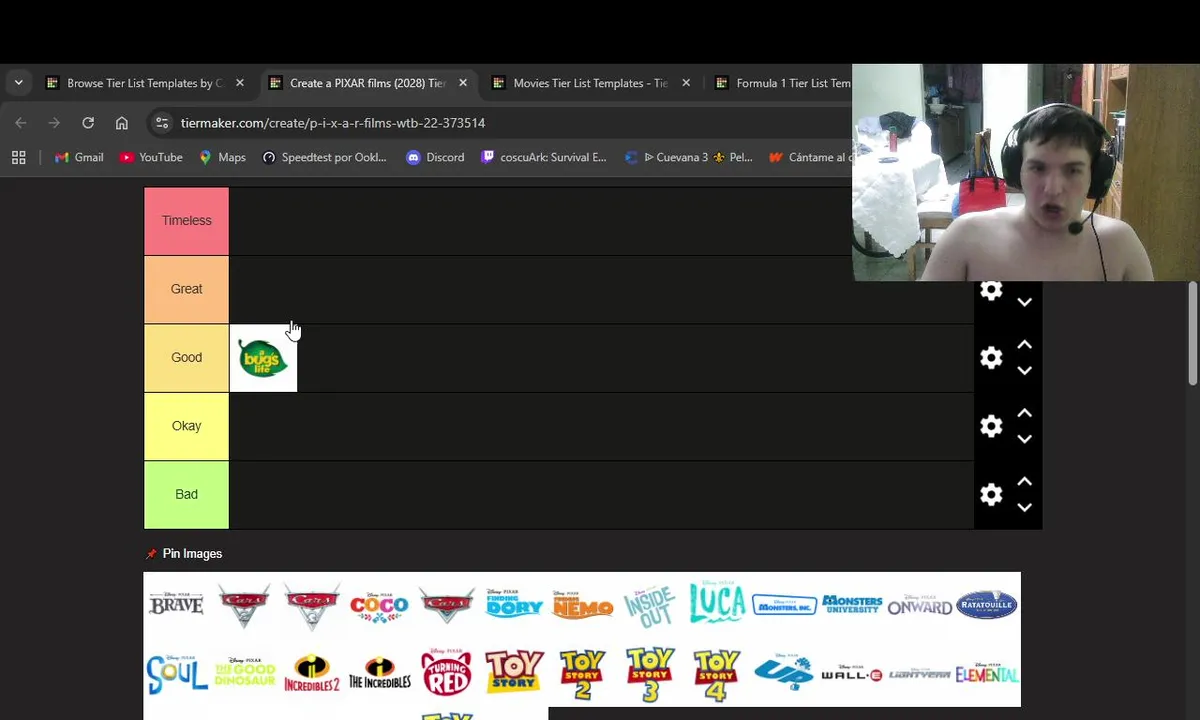Move the Bad tier up with chevron
Screen dimensions: 1200x720
(x=1024, y=481)
